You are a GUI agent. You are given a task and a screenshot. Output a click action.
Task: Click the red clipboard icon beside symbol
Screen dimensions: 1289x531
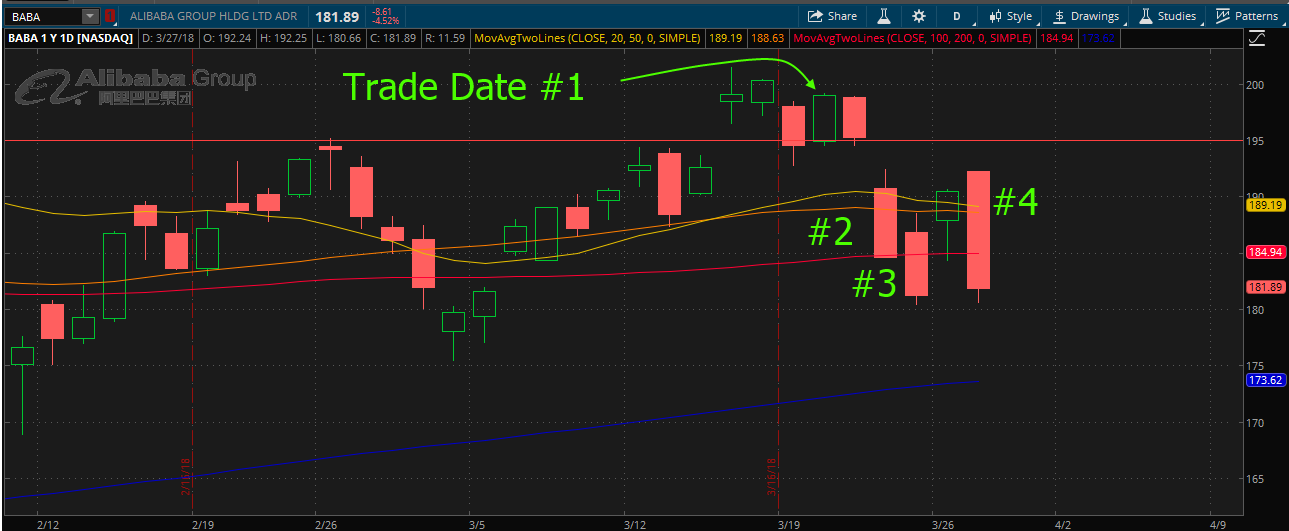pyautogui.click(x=111, y=16)
